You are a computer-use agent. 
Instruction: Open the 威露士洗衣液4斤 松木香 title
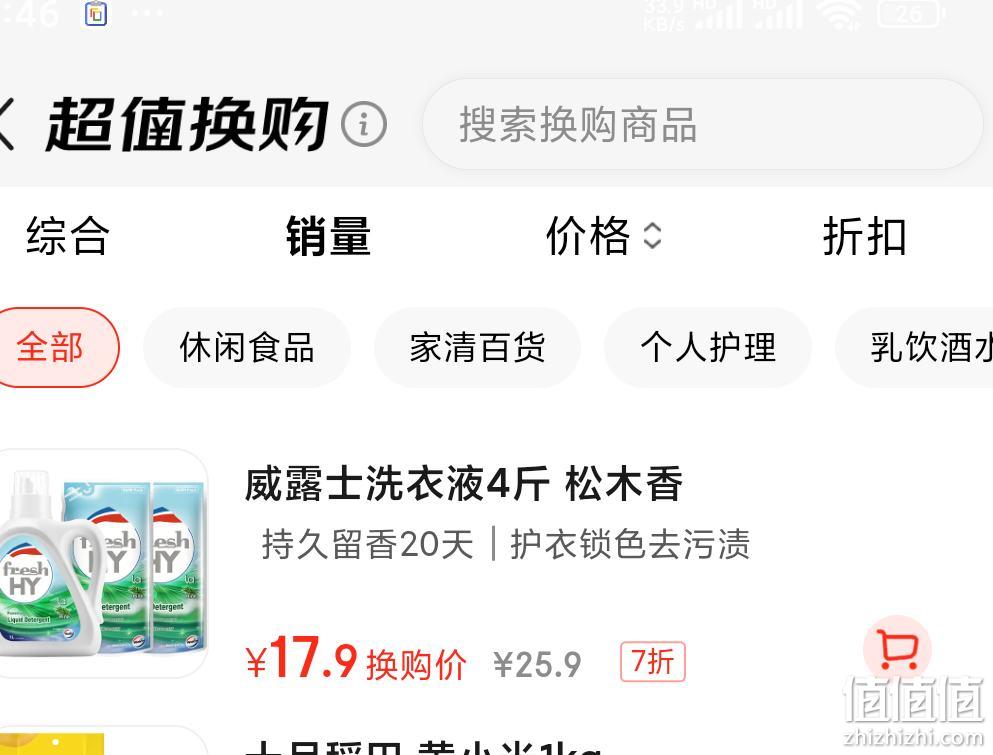pyautogui.click(x=464, y=483)
